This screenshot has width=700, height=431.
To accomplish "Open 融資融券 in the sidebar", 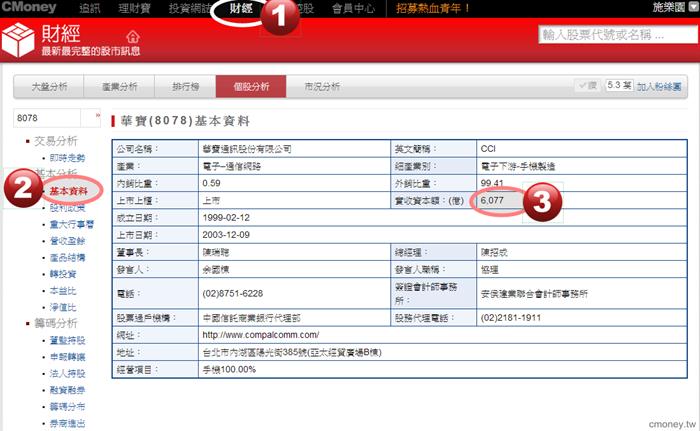I will pyautogui.click(x=67, y=390).
